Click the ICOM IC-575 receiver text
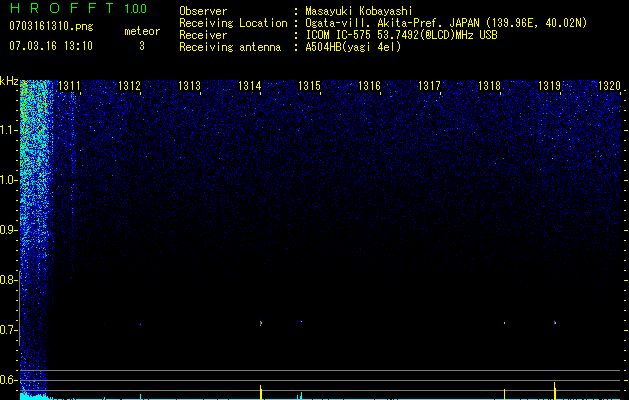Viewport: 629px width, 400px height. [x=401, y=35]
